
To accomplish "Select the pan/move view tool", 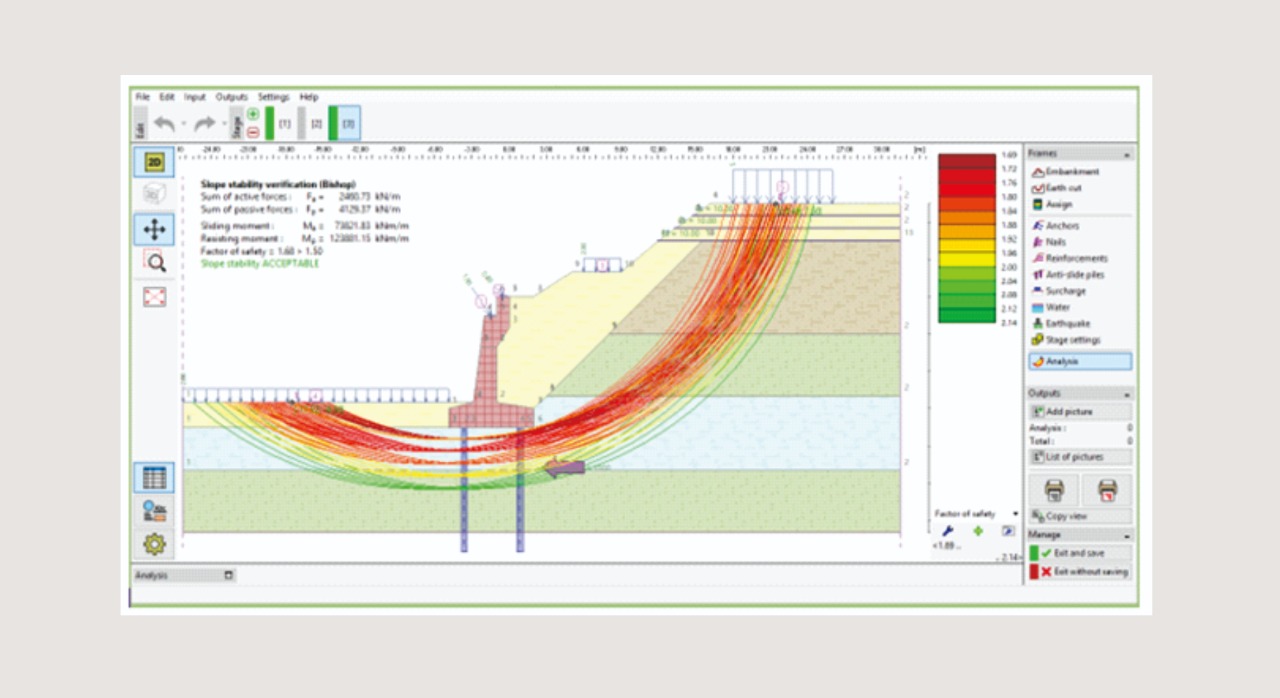I will 154,229.
